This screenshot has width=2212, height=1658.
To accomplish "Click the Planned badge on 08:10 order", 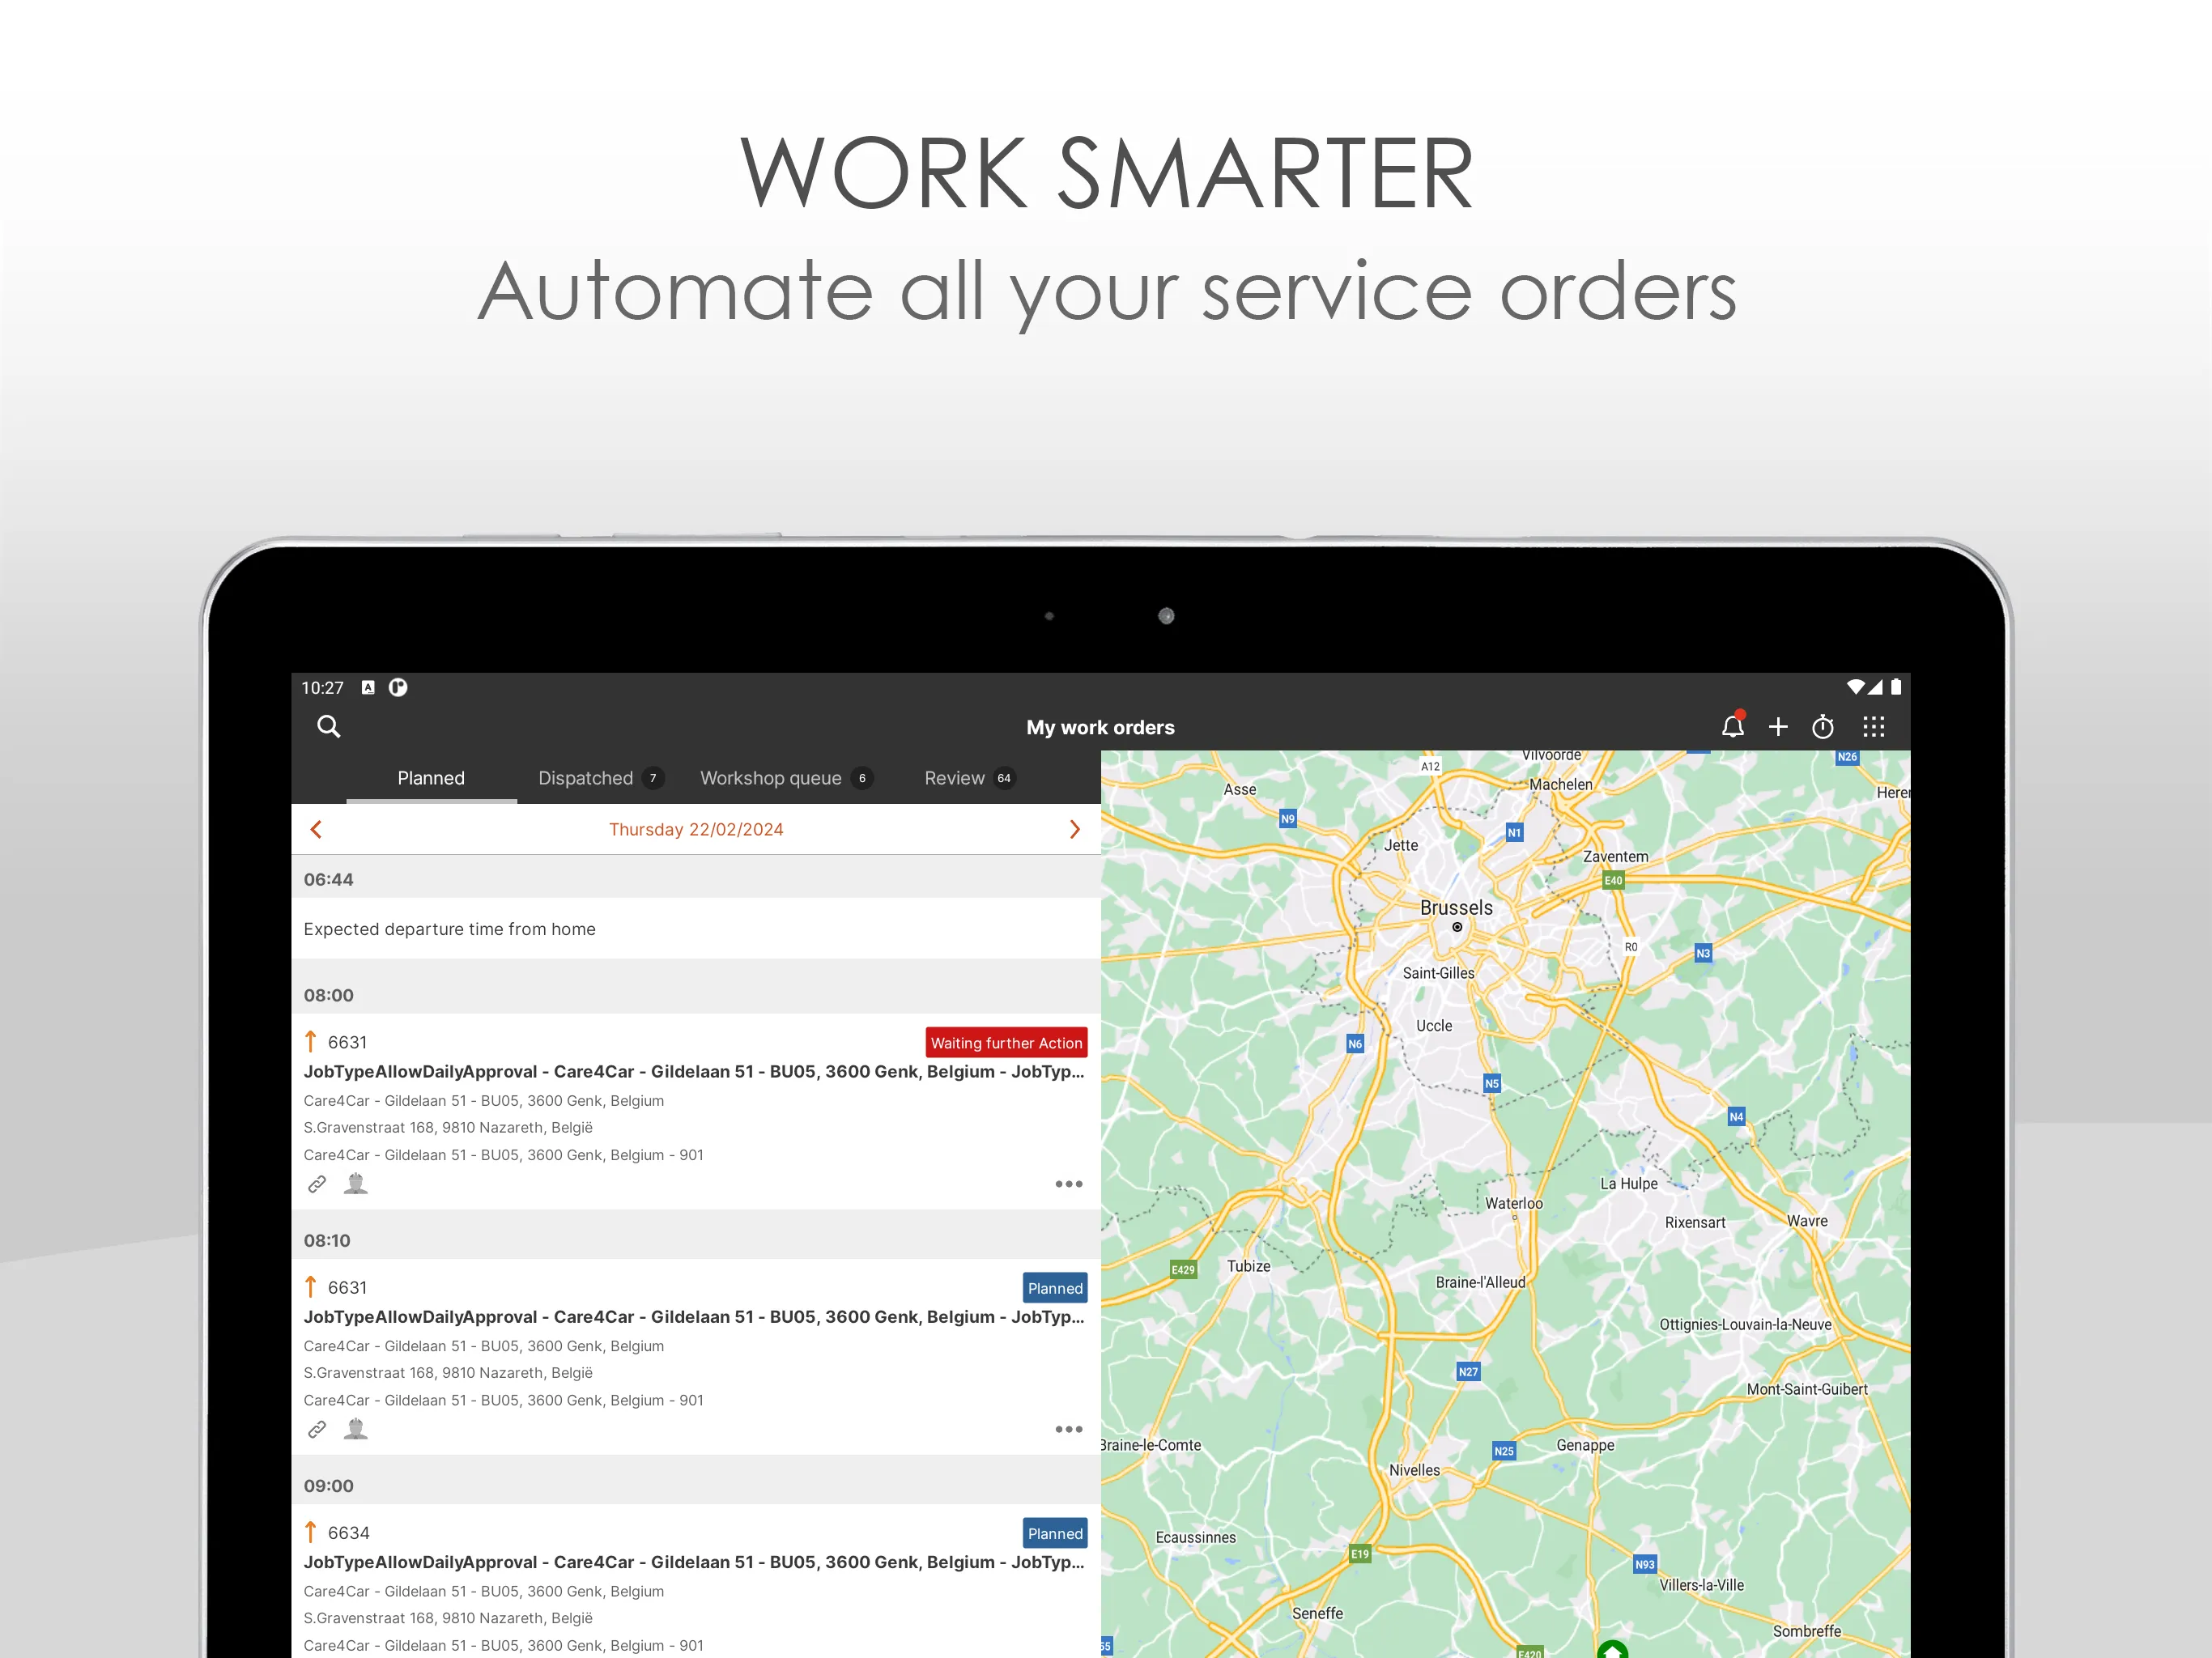I will pos(1053,1286).
